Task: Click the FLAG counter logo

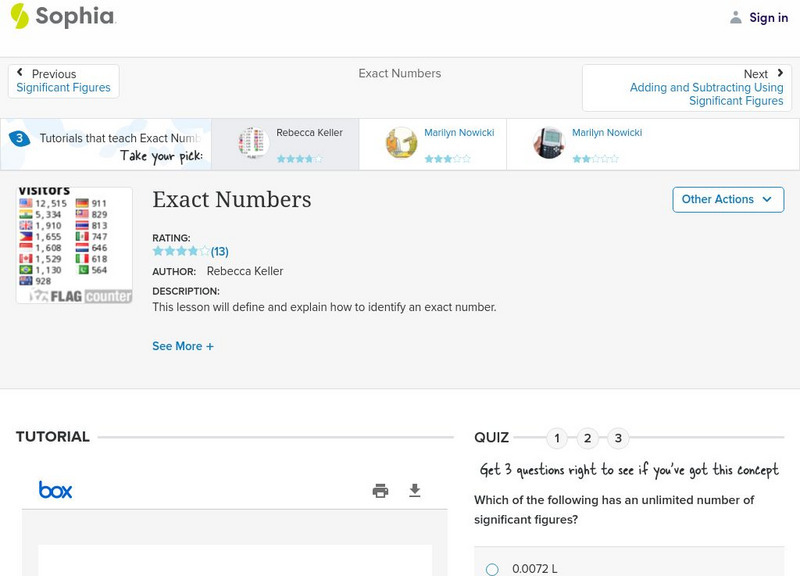Action: (81, 296)
